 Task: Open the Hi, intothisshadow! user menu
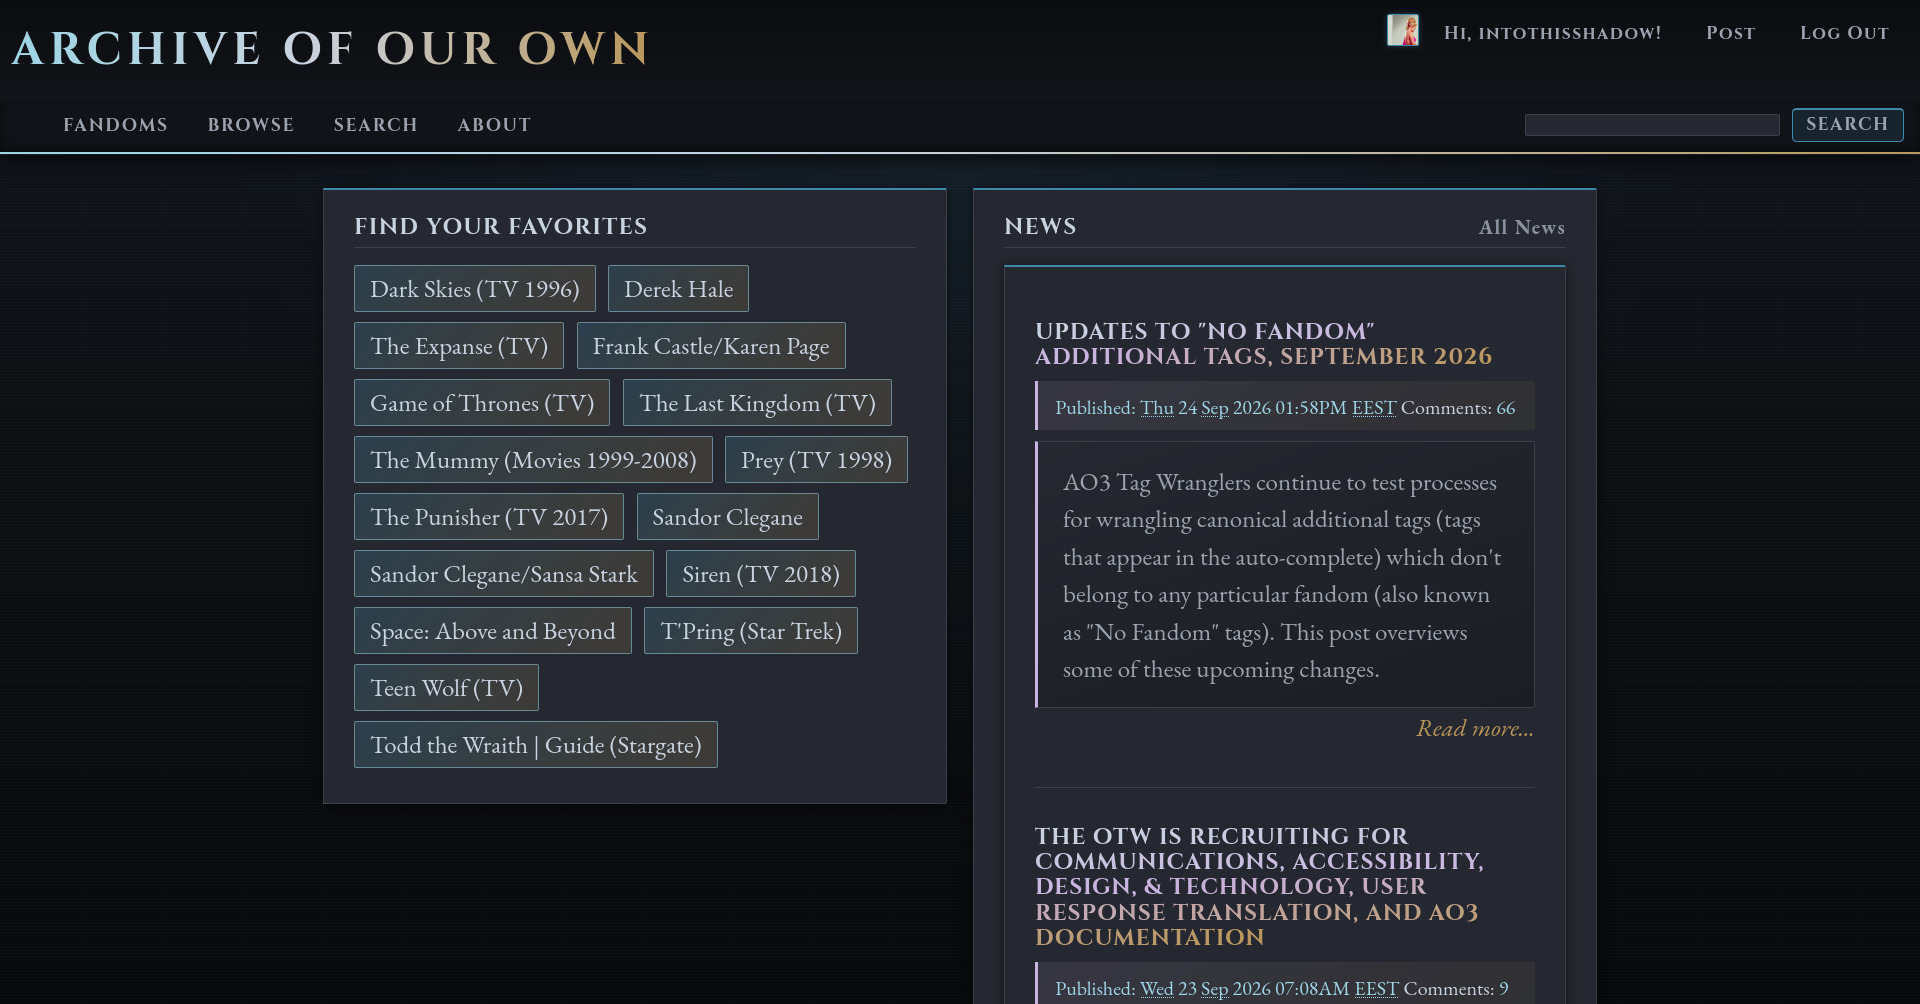(x=1552, y=33)
